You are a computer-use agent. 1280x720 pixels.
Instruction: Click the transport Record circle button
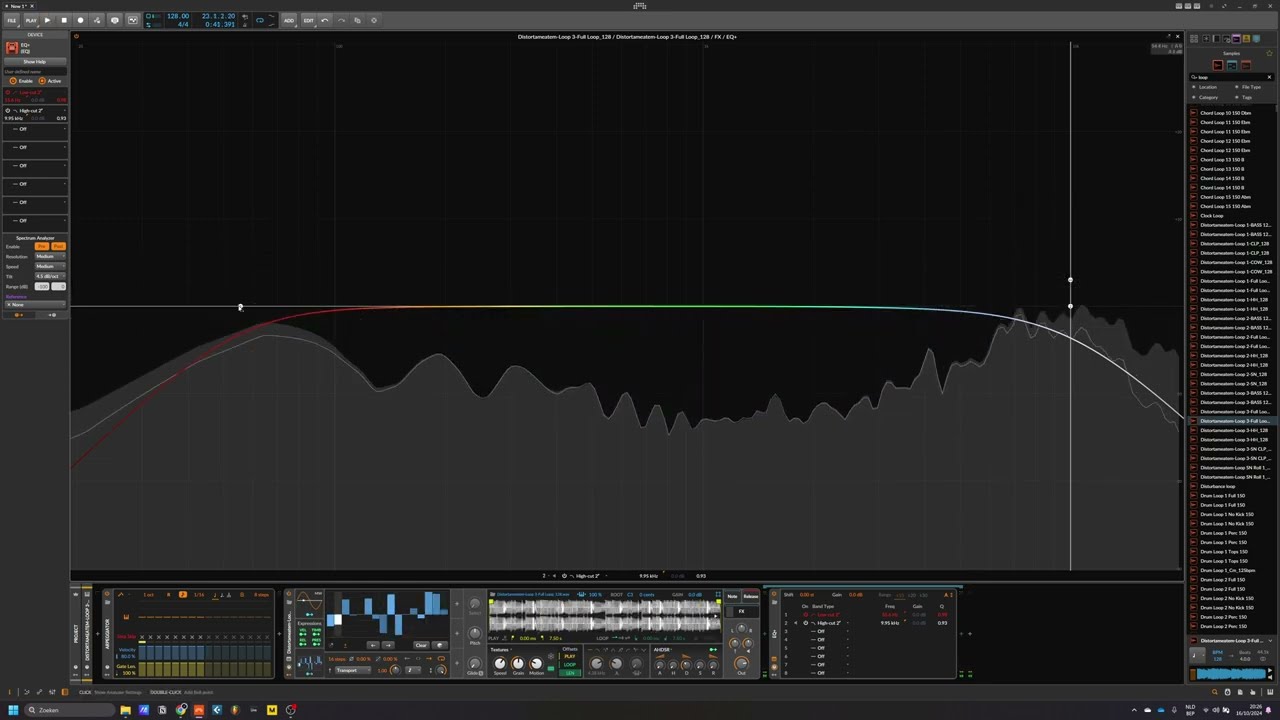point(81,20)
